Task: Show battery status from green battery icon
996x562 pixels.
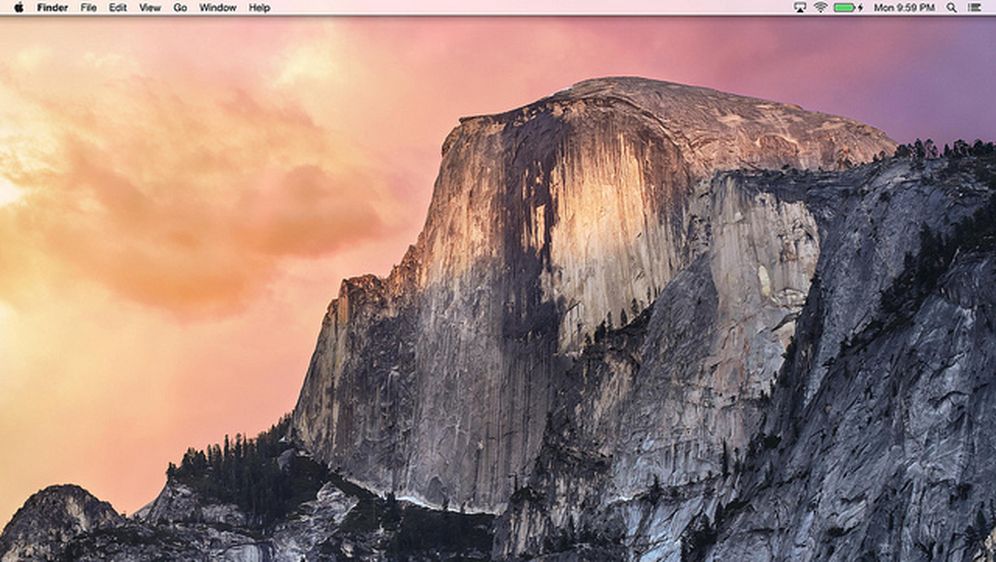Action: pos(844,7)
